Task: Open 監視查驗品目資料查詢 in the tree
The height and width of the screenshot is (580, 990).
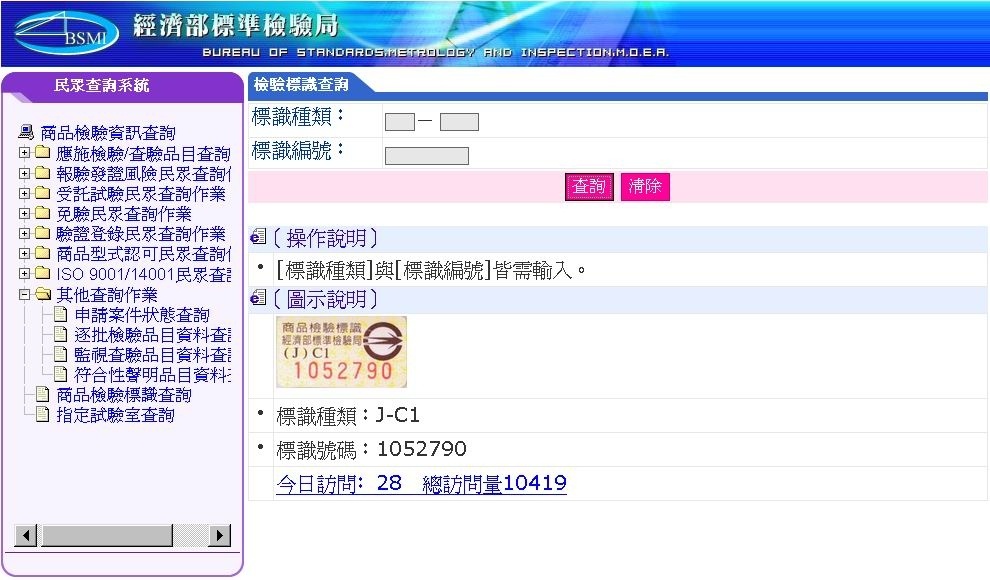Action: [x=152, y=355]
